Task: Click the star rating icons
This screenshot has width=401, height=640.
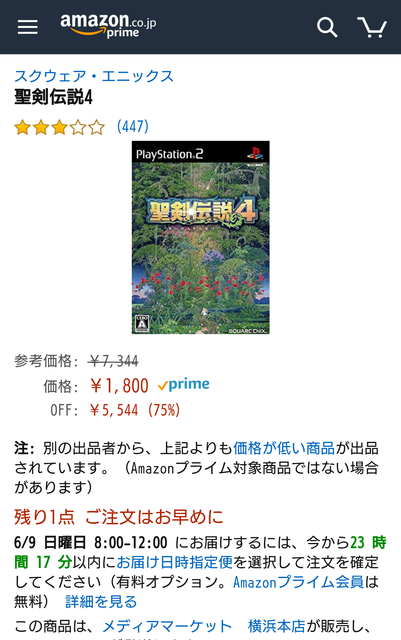Action: pyautogui.click(x=60, y=127)
